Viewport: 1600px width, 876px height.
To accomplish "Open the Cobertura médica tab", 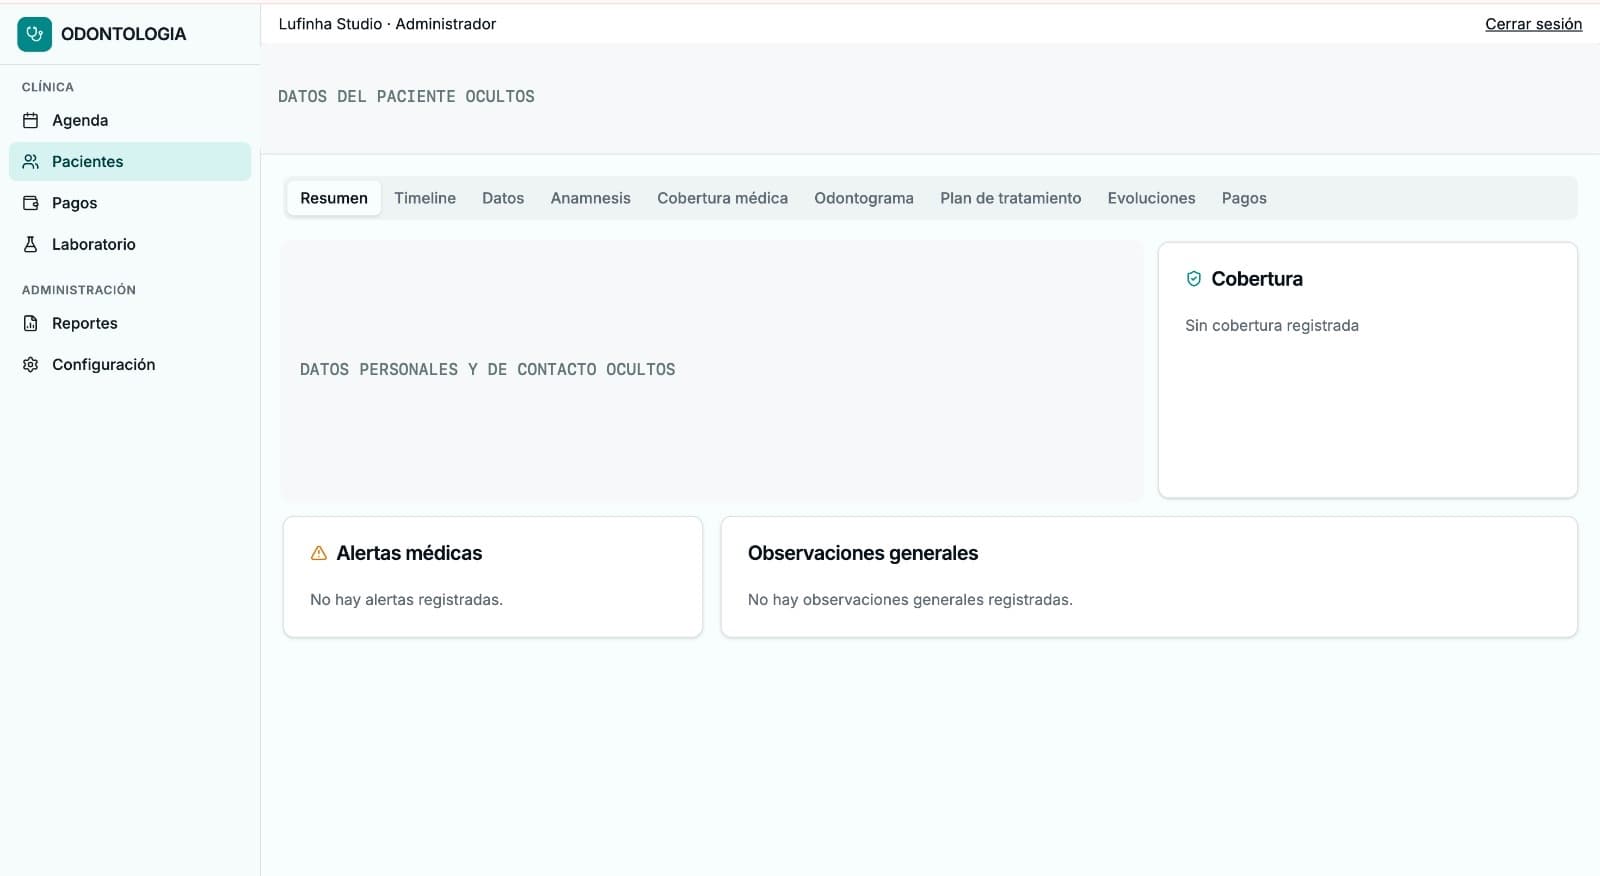I will point(722,198).
